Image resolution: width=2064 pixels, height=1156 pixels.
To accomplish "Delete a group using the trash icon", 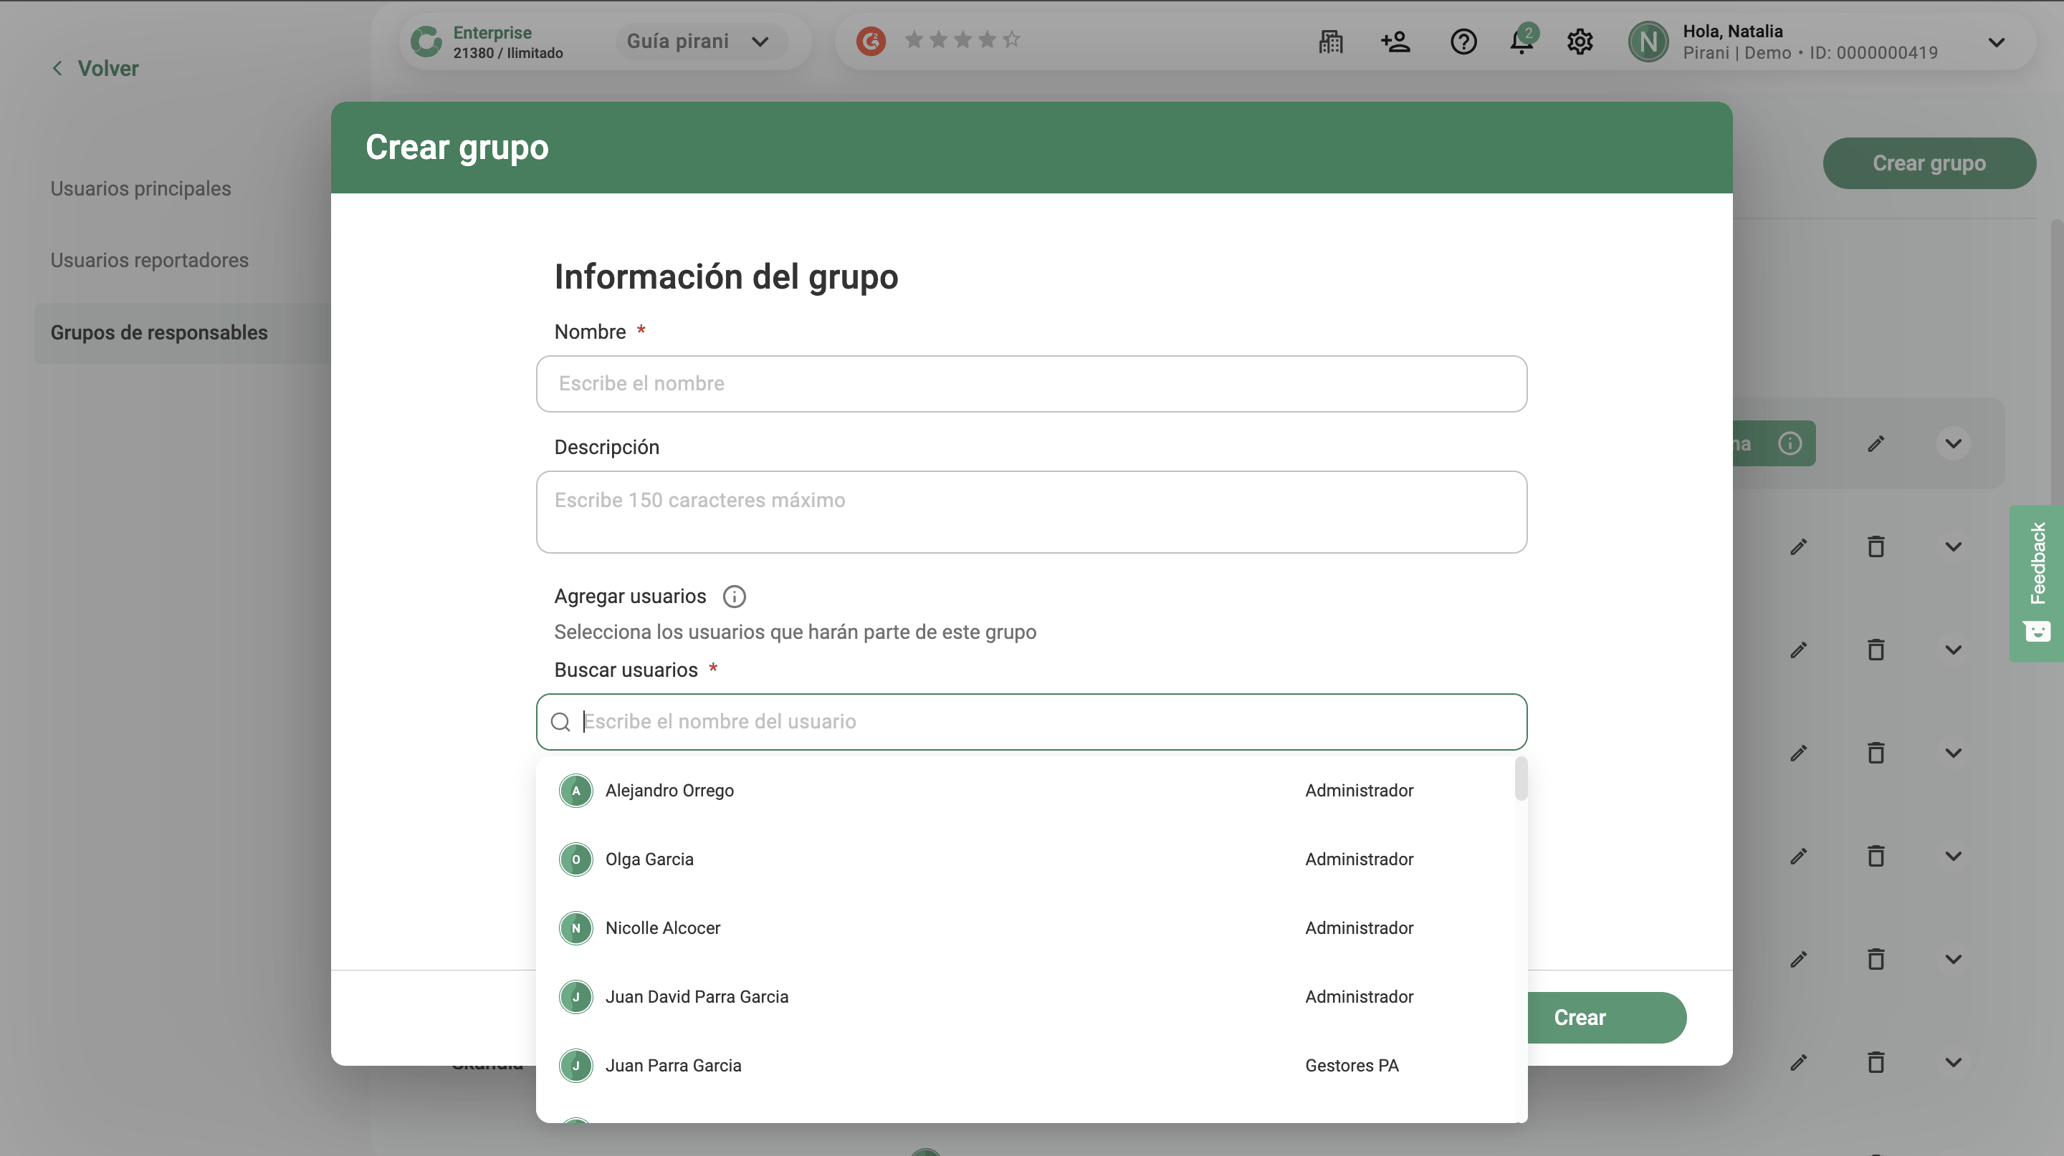I will (1876, 547).
